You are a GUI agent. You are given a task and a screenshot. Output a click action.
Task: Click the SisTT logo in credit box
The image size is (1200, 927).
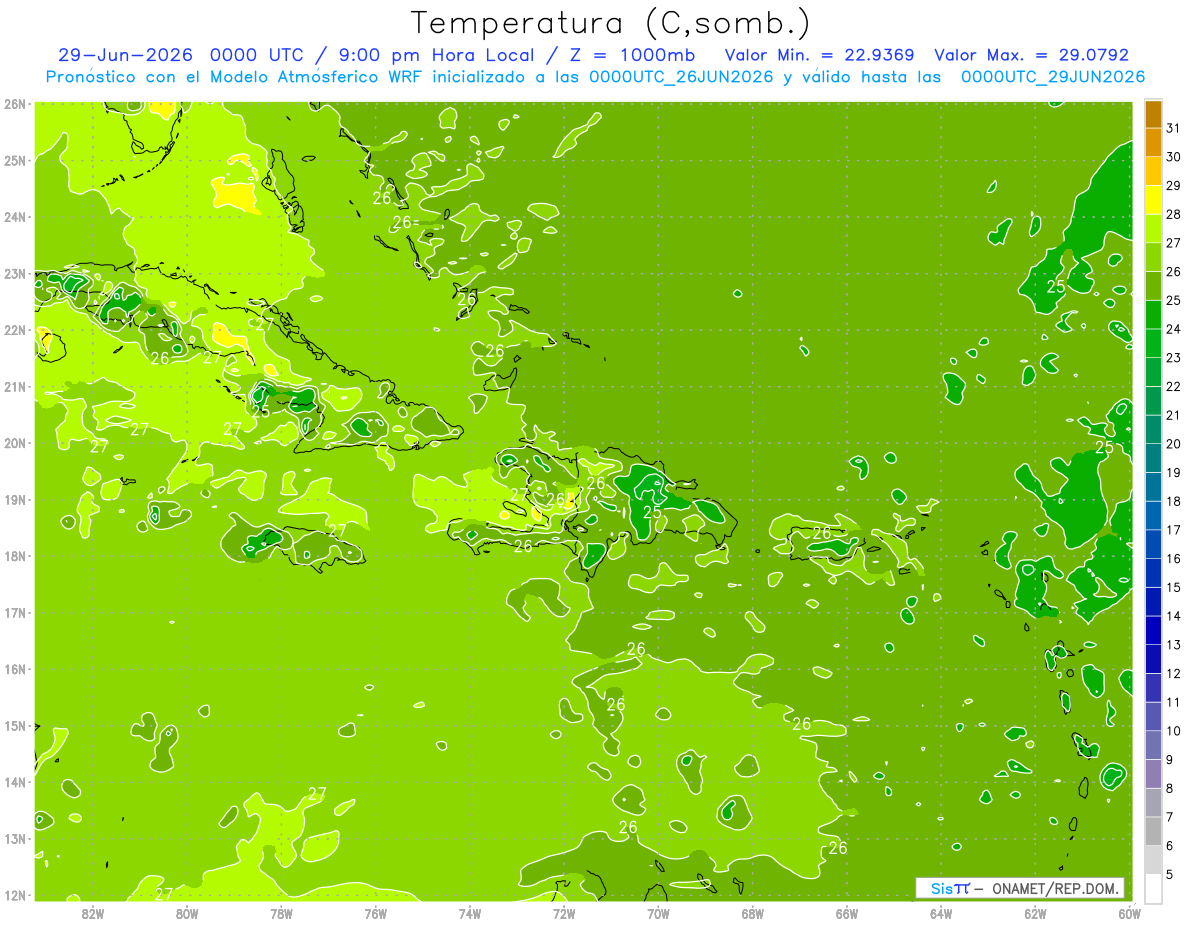click(x=950, y=888)
